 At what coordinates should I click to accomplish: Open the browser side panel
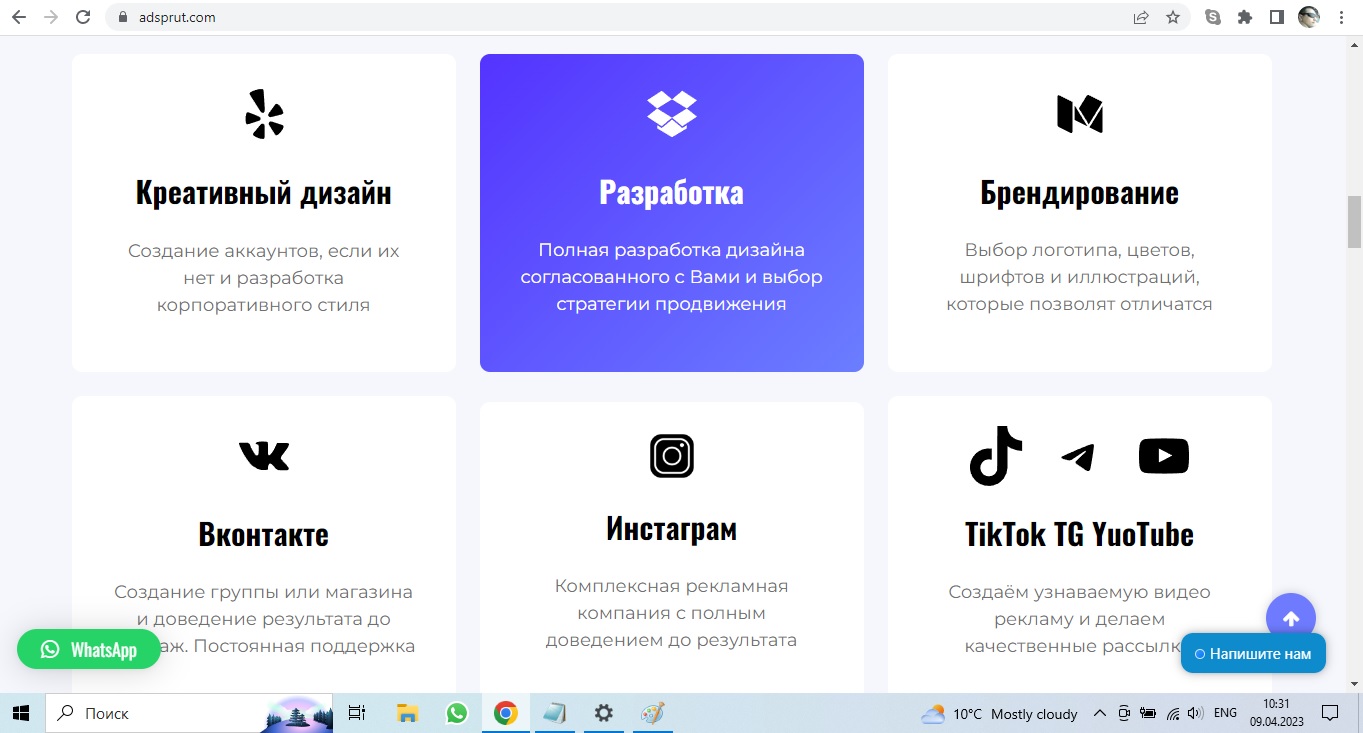(x=1277, y=17)
